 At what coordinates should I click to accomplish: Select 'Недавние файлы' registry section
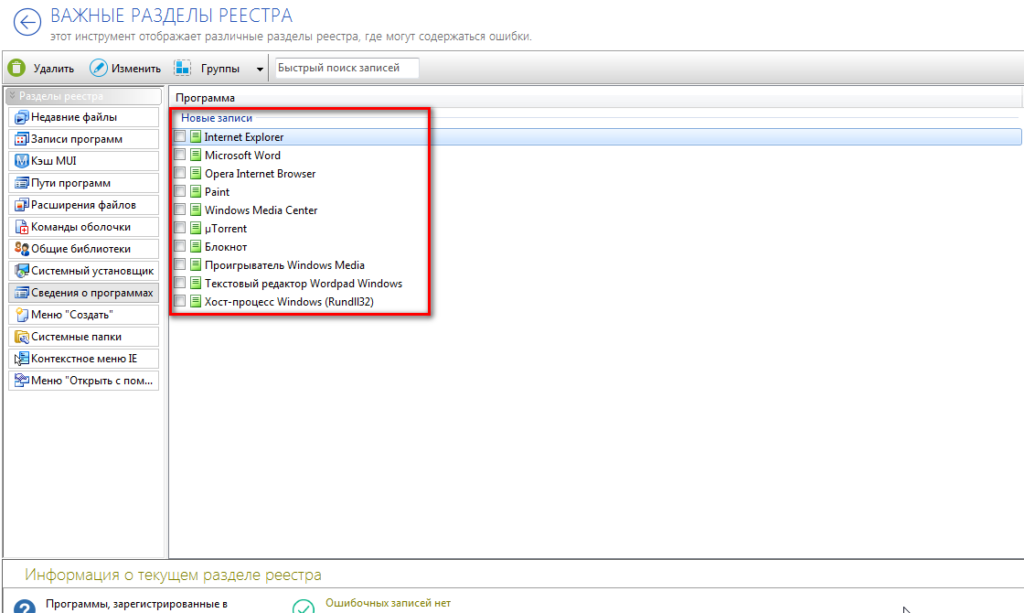pos(84,118)
